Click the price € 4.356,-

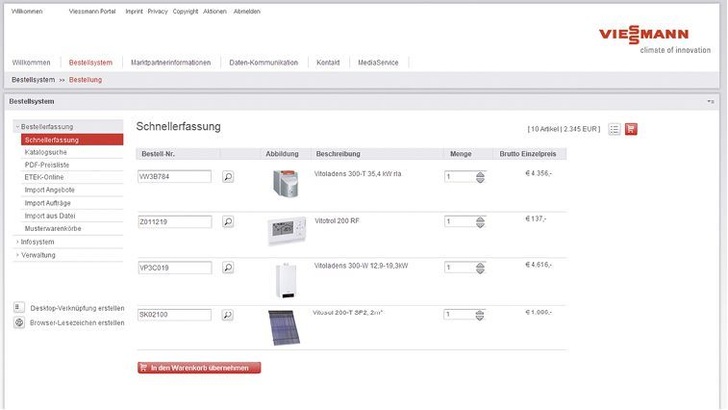(x=539, y=173)
